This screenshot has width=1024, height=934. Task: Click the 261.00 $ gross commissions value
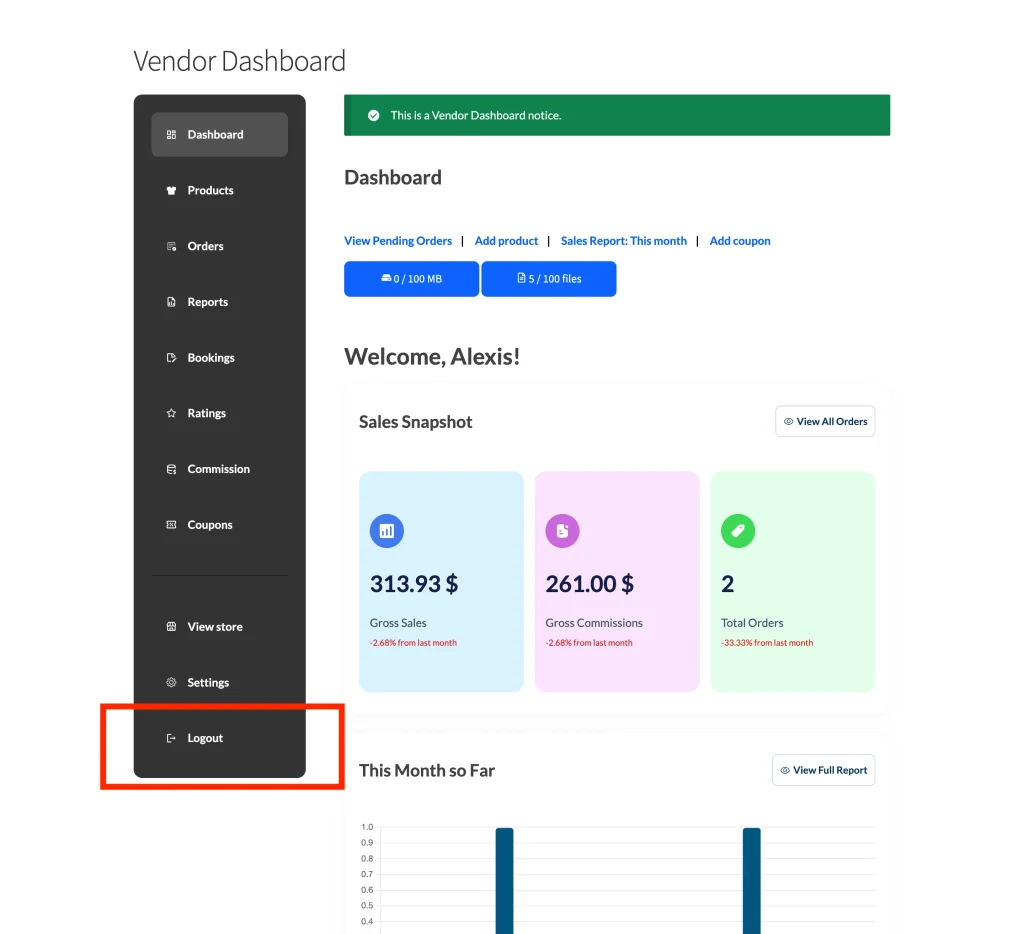[590, 584]
